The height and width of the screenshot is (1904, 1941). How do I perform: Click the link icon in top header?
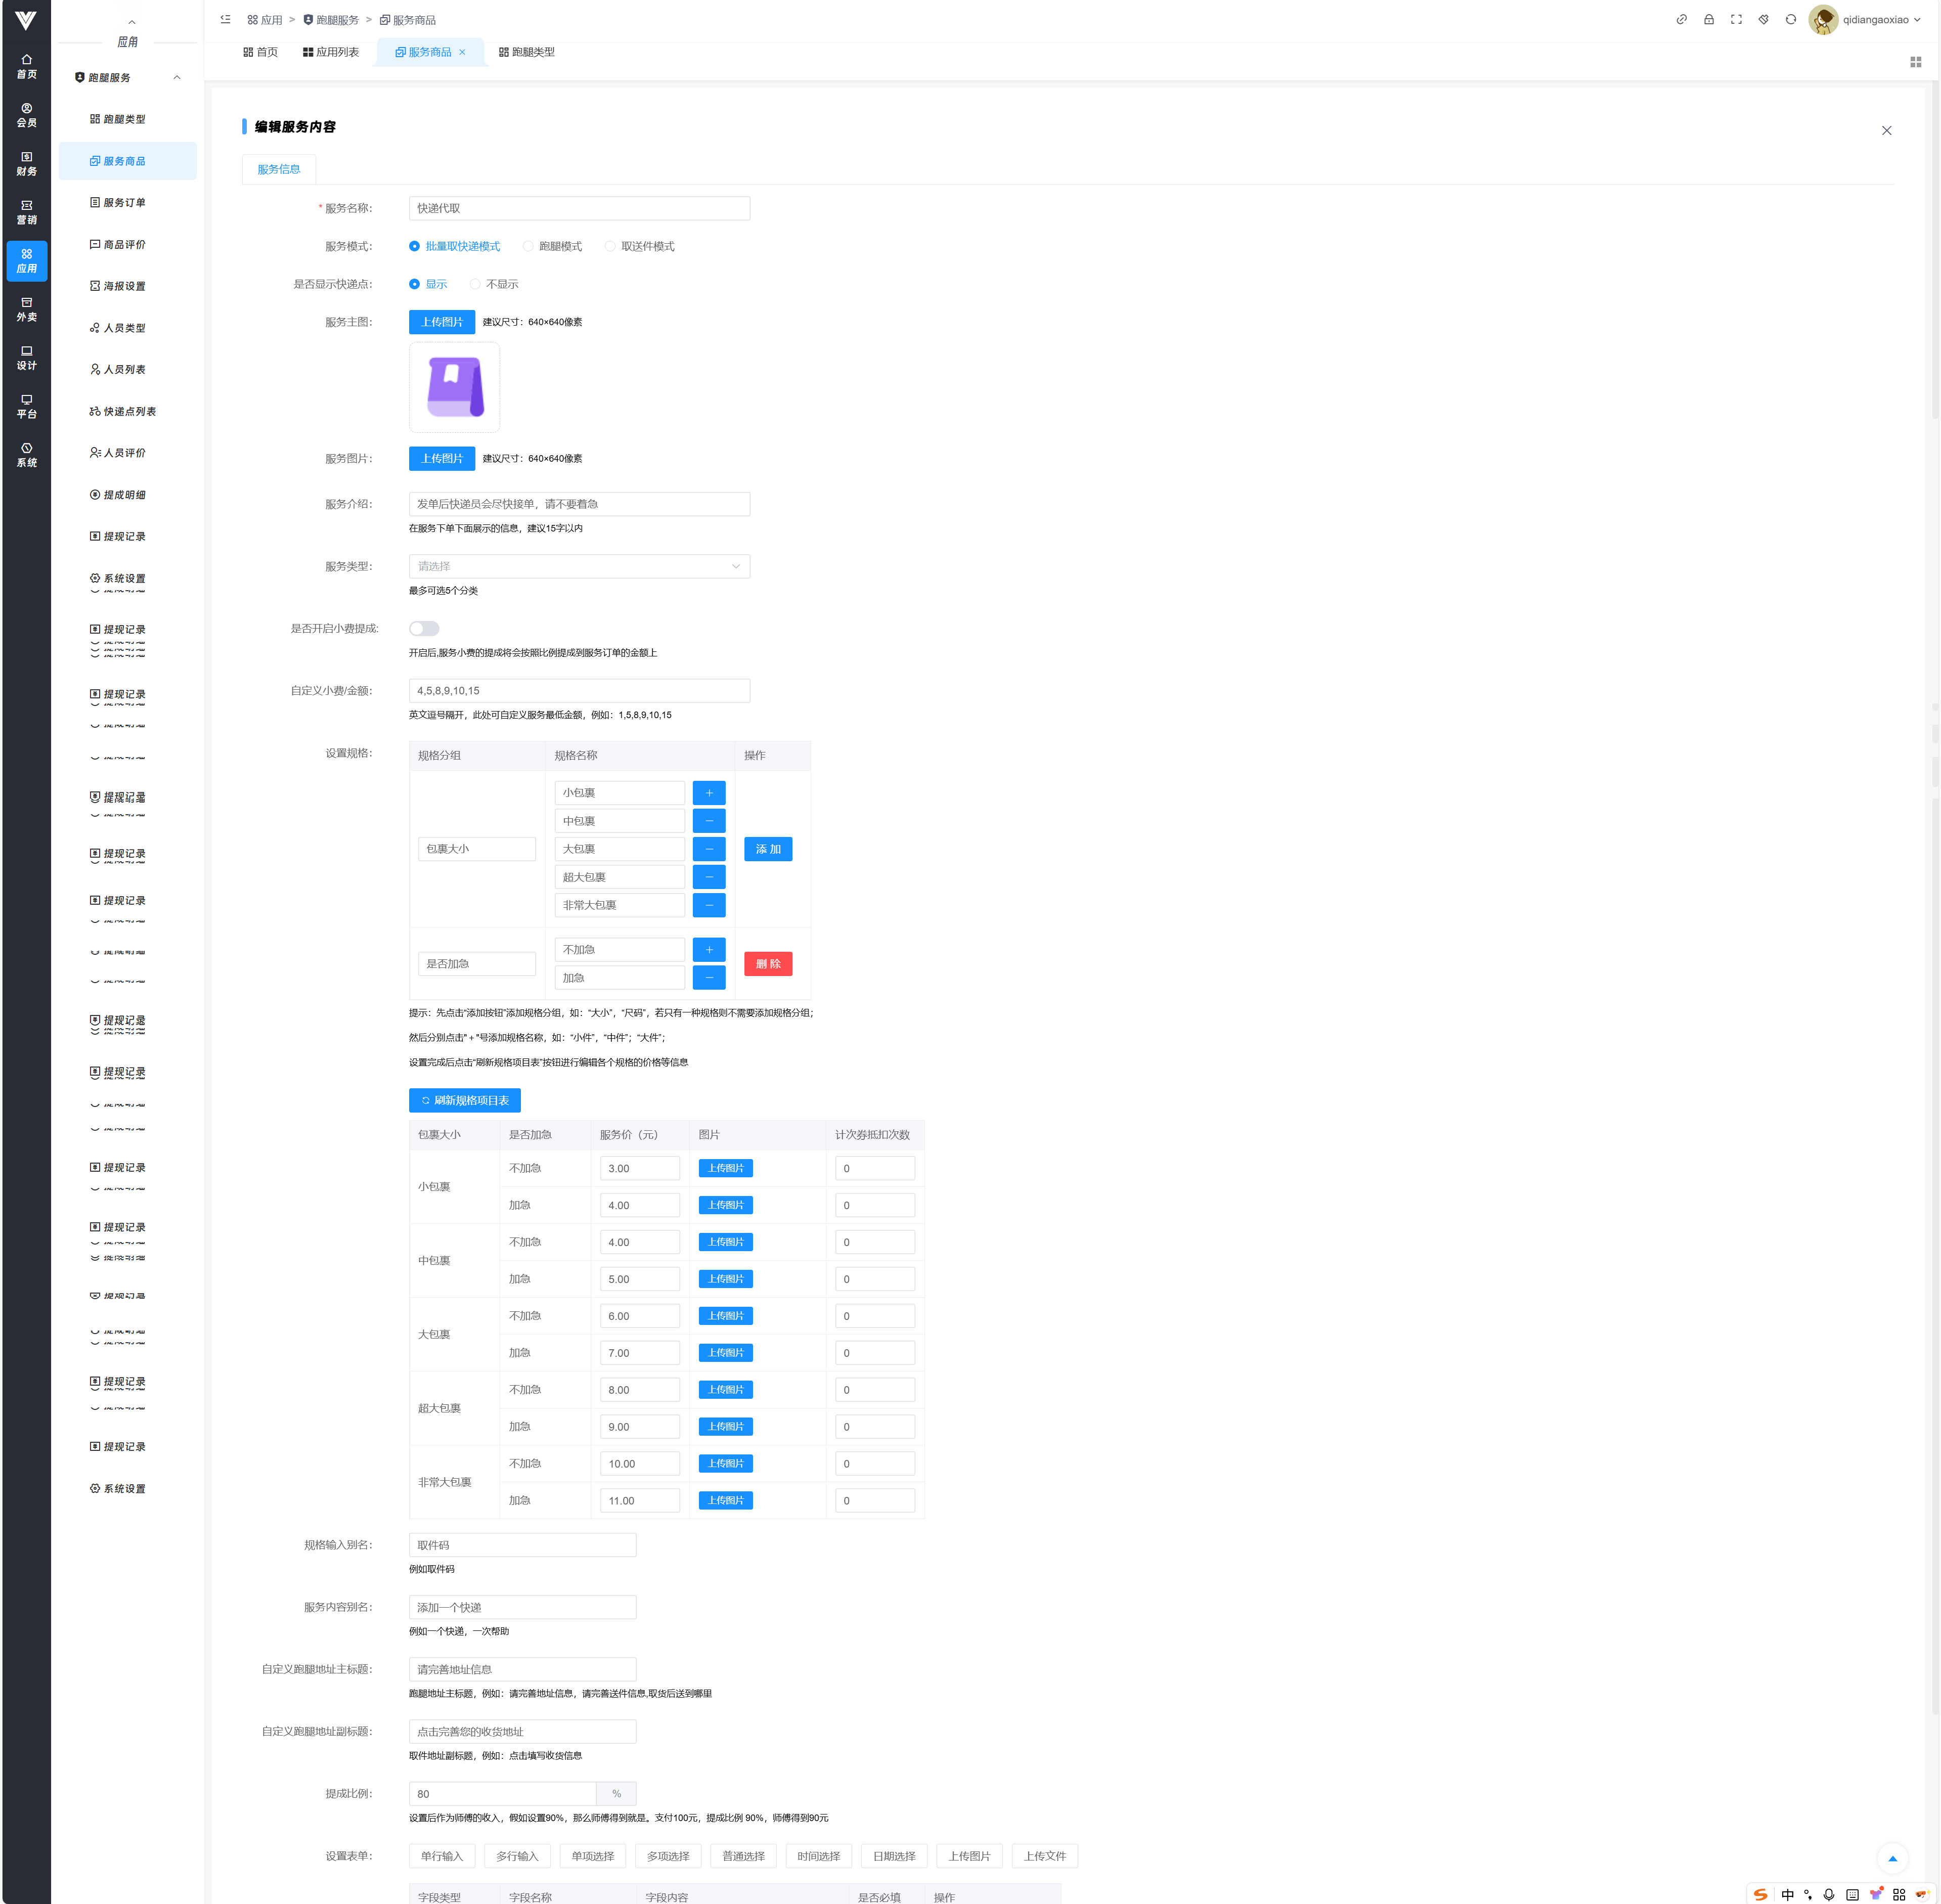[x=1682, y=20]
